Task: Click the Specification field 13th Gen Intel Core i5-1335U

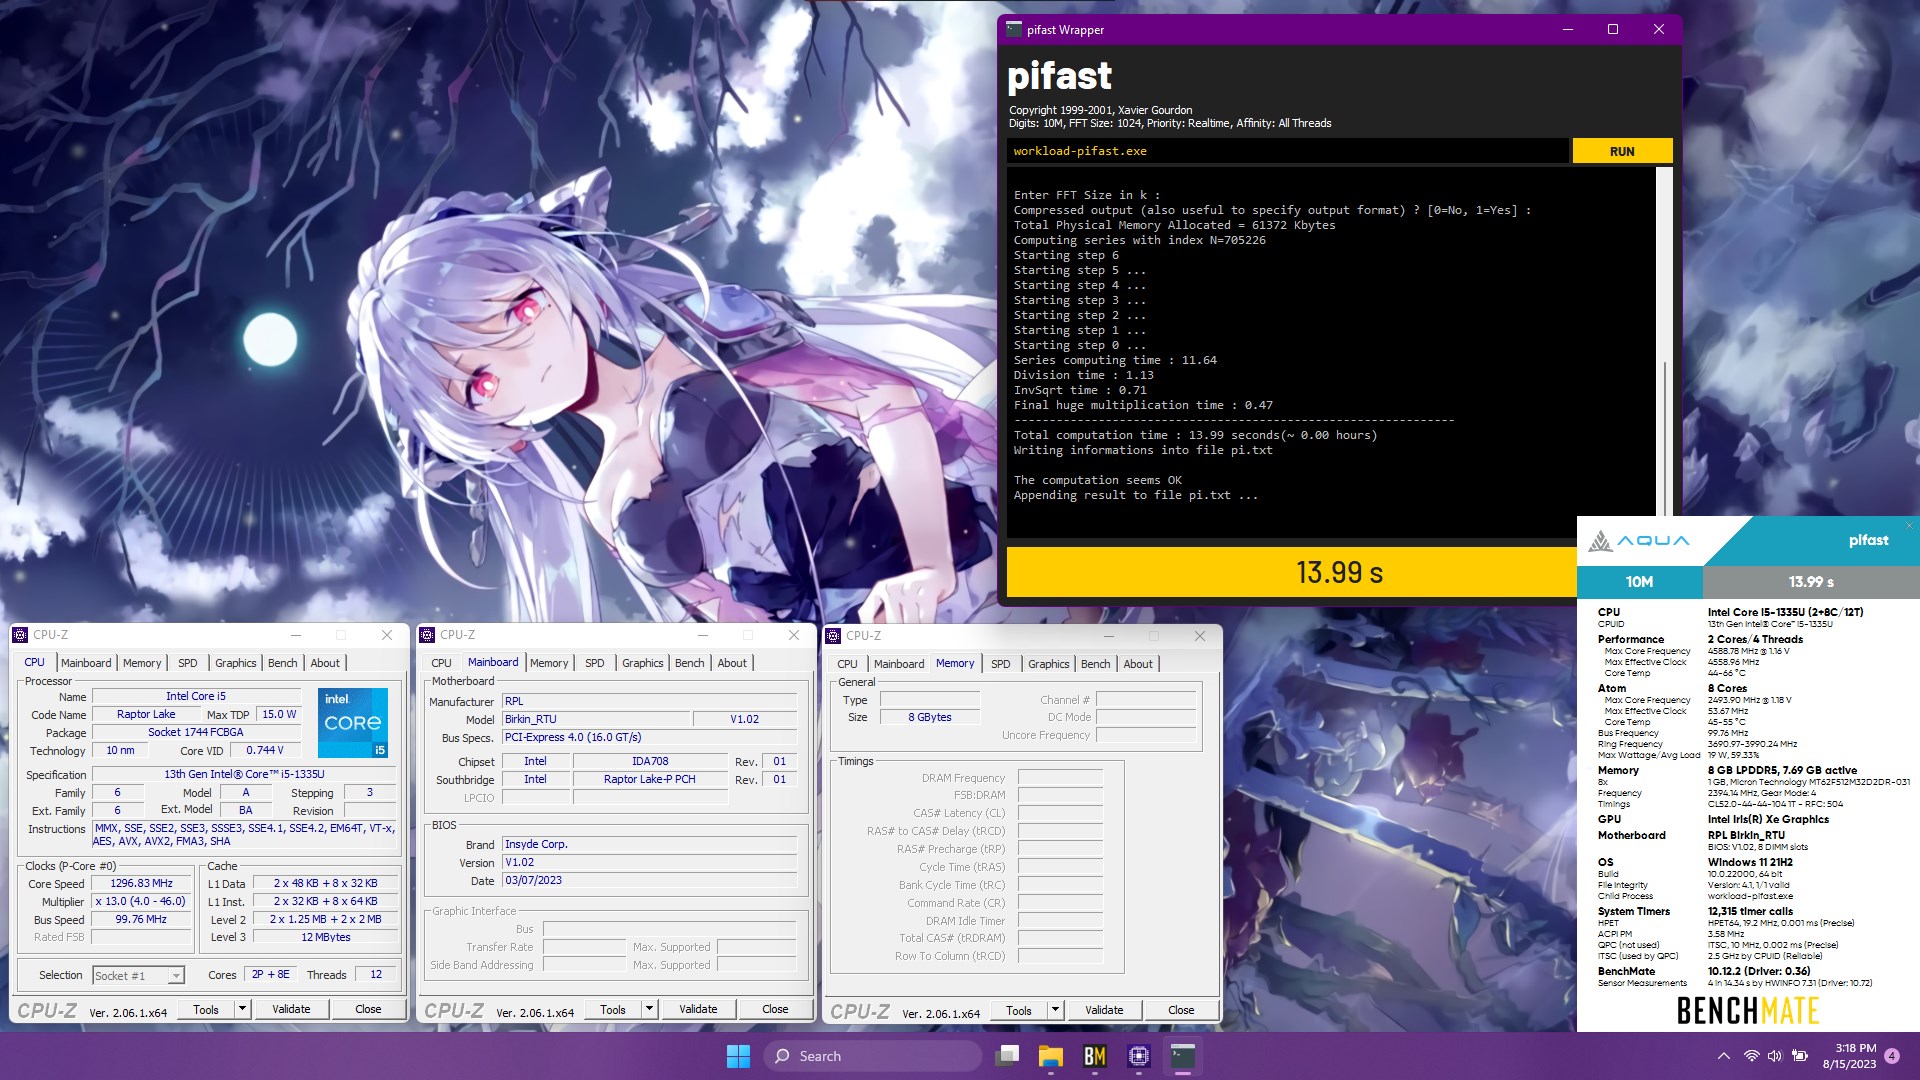Action: point(244,774)
